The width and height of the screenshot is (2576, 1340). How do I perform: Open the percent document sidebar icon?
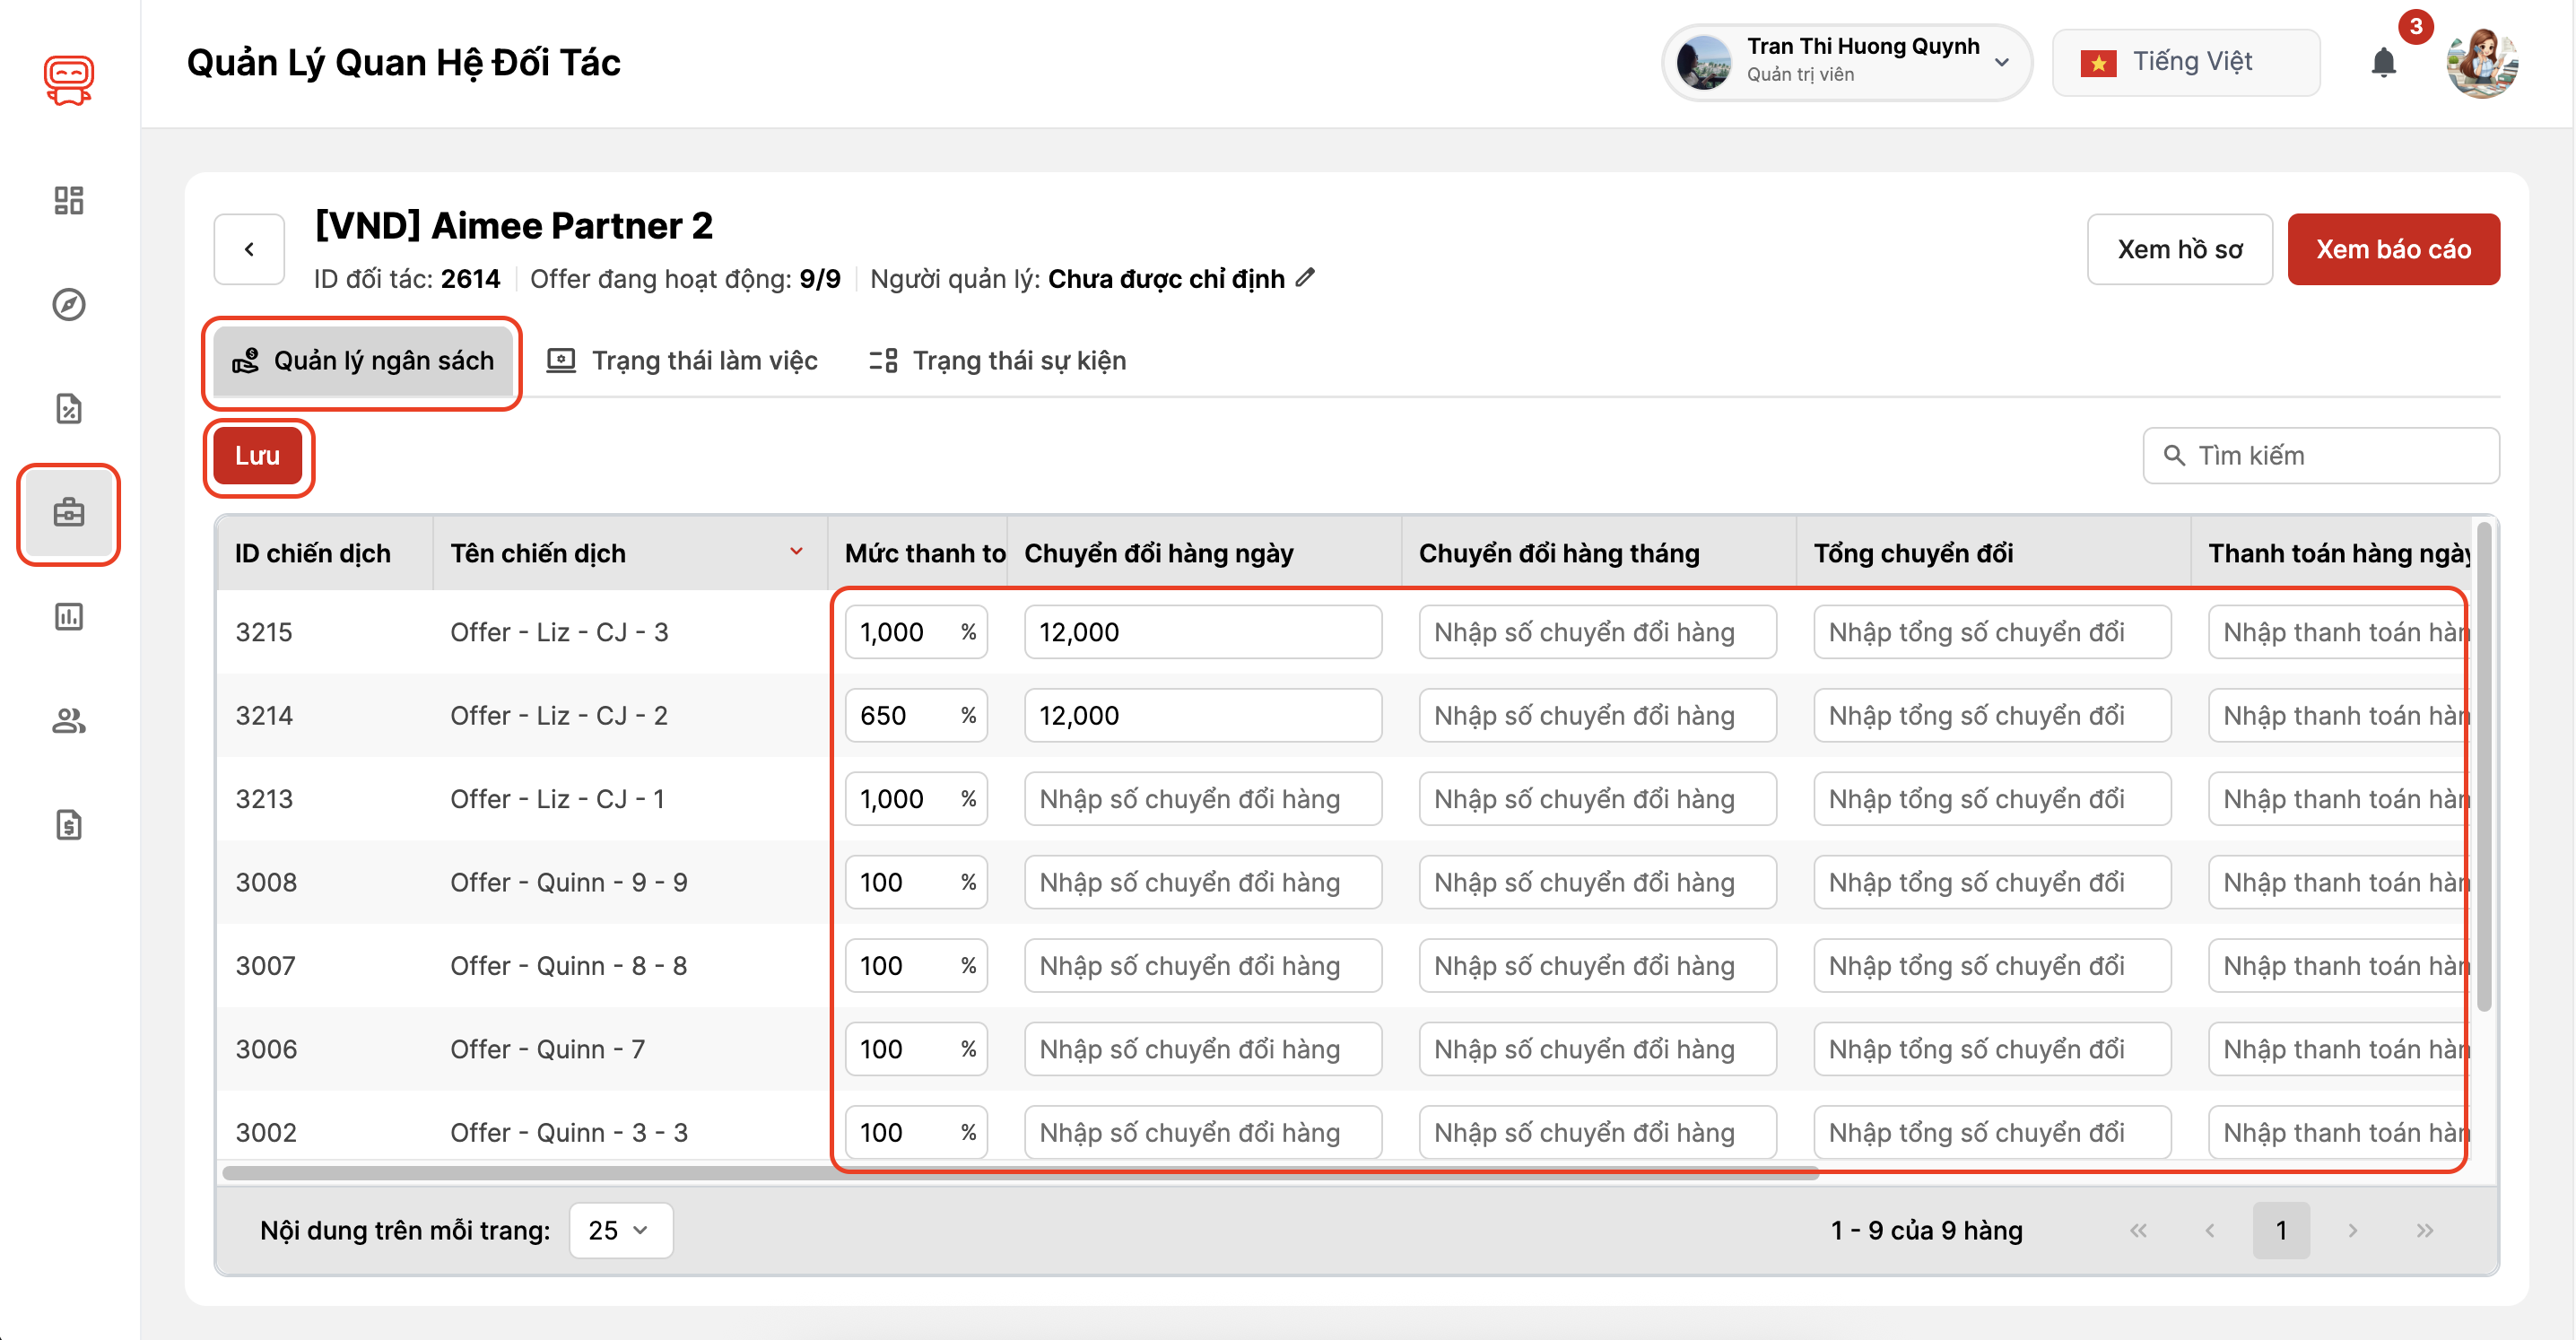click(68, 408)
